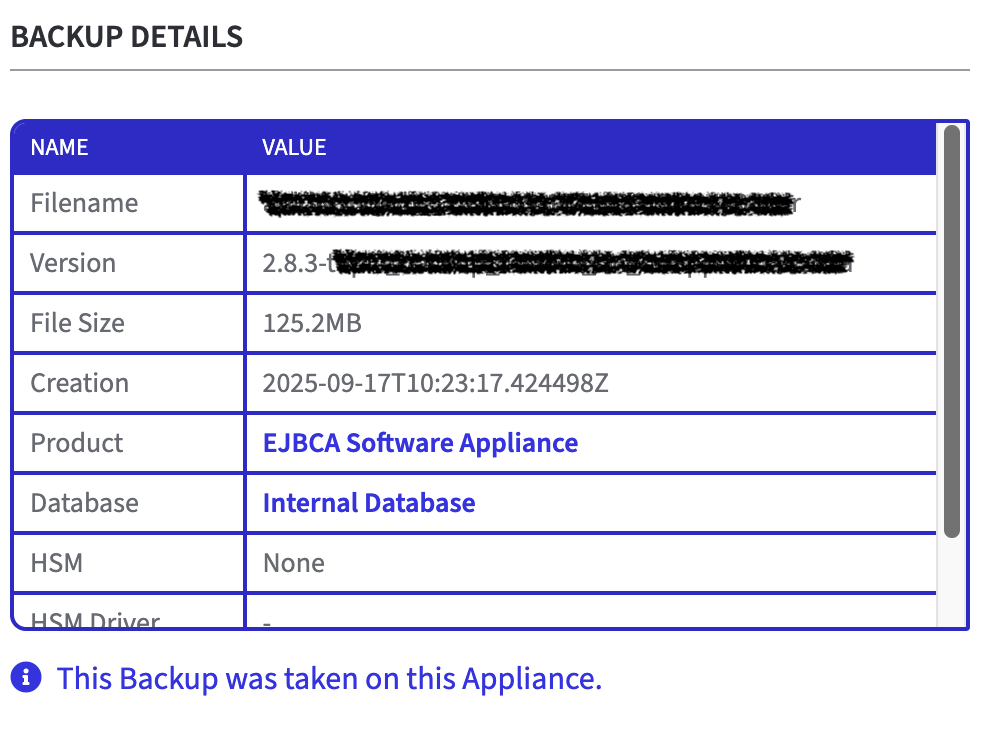
Task: Click the NAME column header
Action: pyautogui.click(x=59, y=147)
